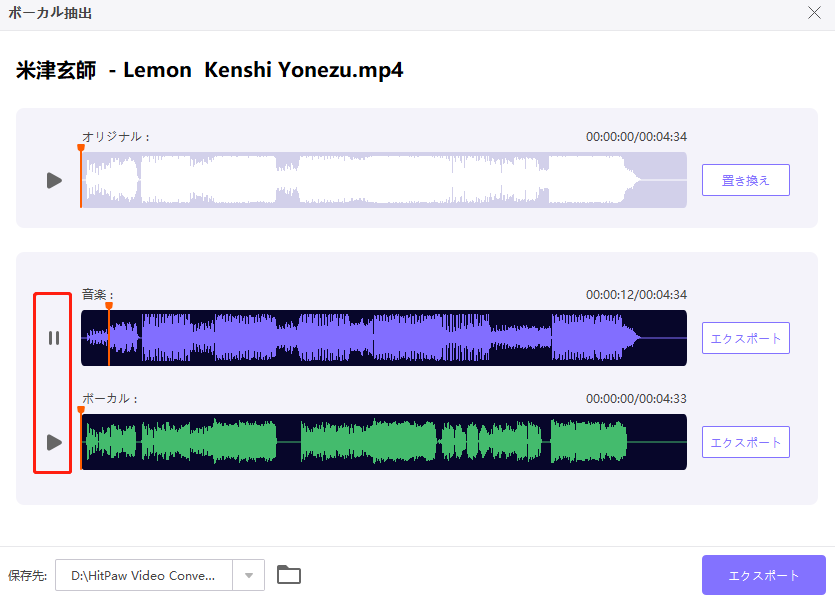Image resolution: width=835 pixels, height=599 pixels.
Task: Click the large purple エクスポート button
Action: (763, 575)
